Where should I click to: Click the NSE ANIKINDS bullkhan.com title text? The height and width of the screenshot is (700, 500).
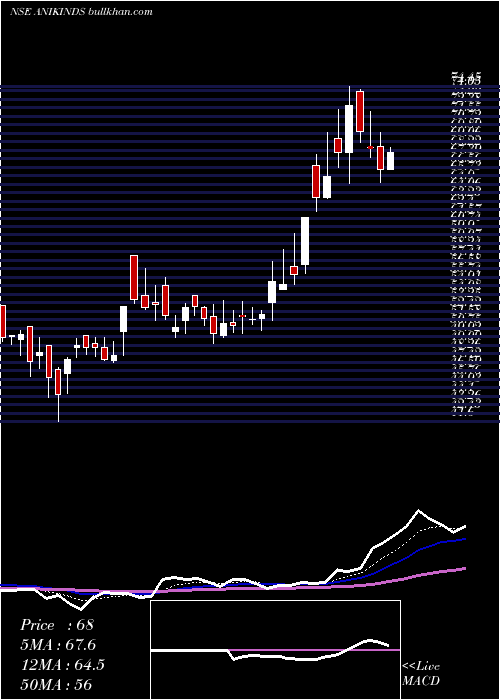(x=81, y=12)
